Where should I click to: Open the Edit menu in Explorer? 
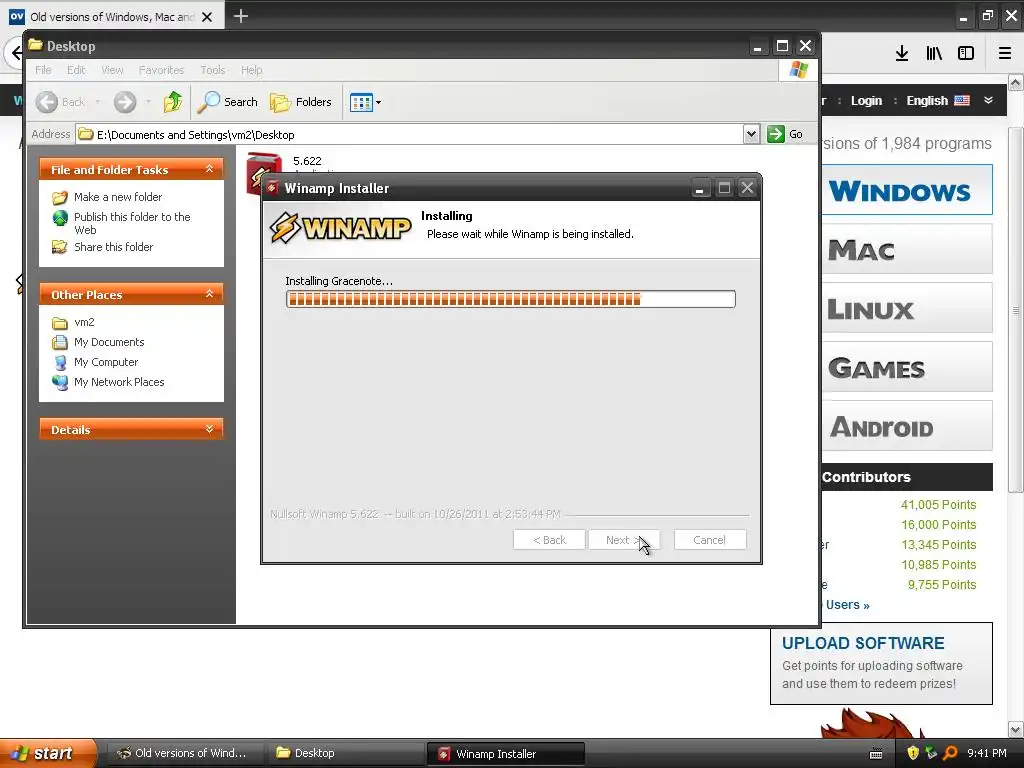[x=76, y=70]
